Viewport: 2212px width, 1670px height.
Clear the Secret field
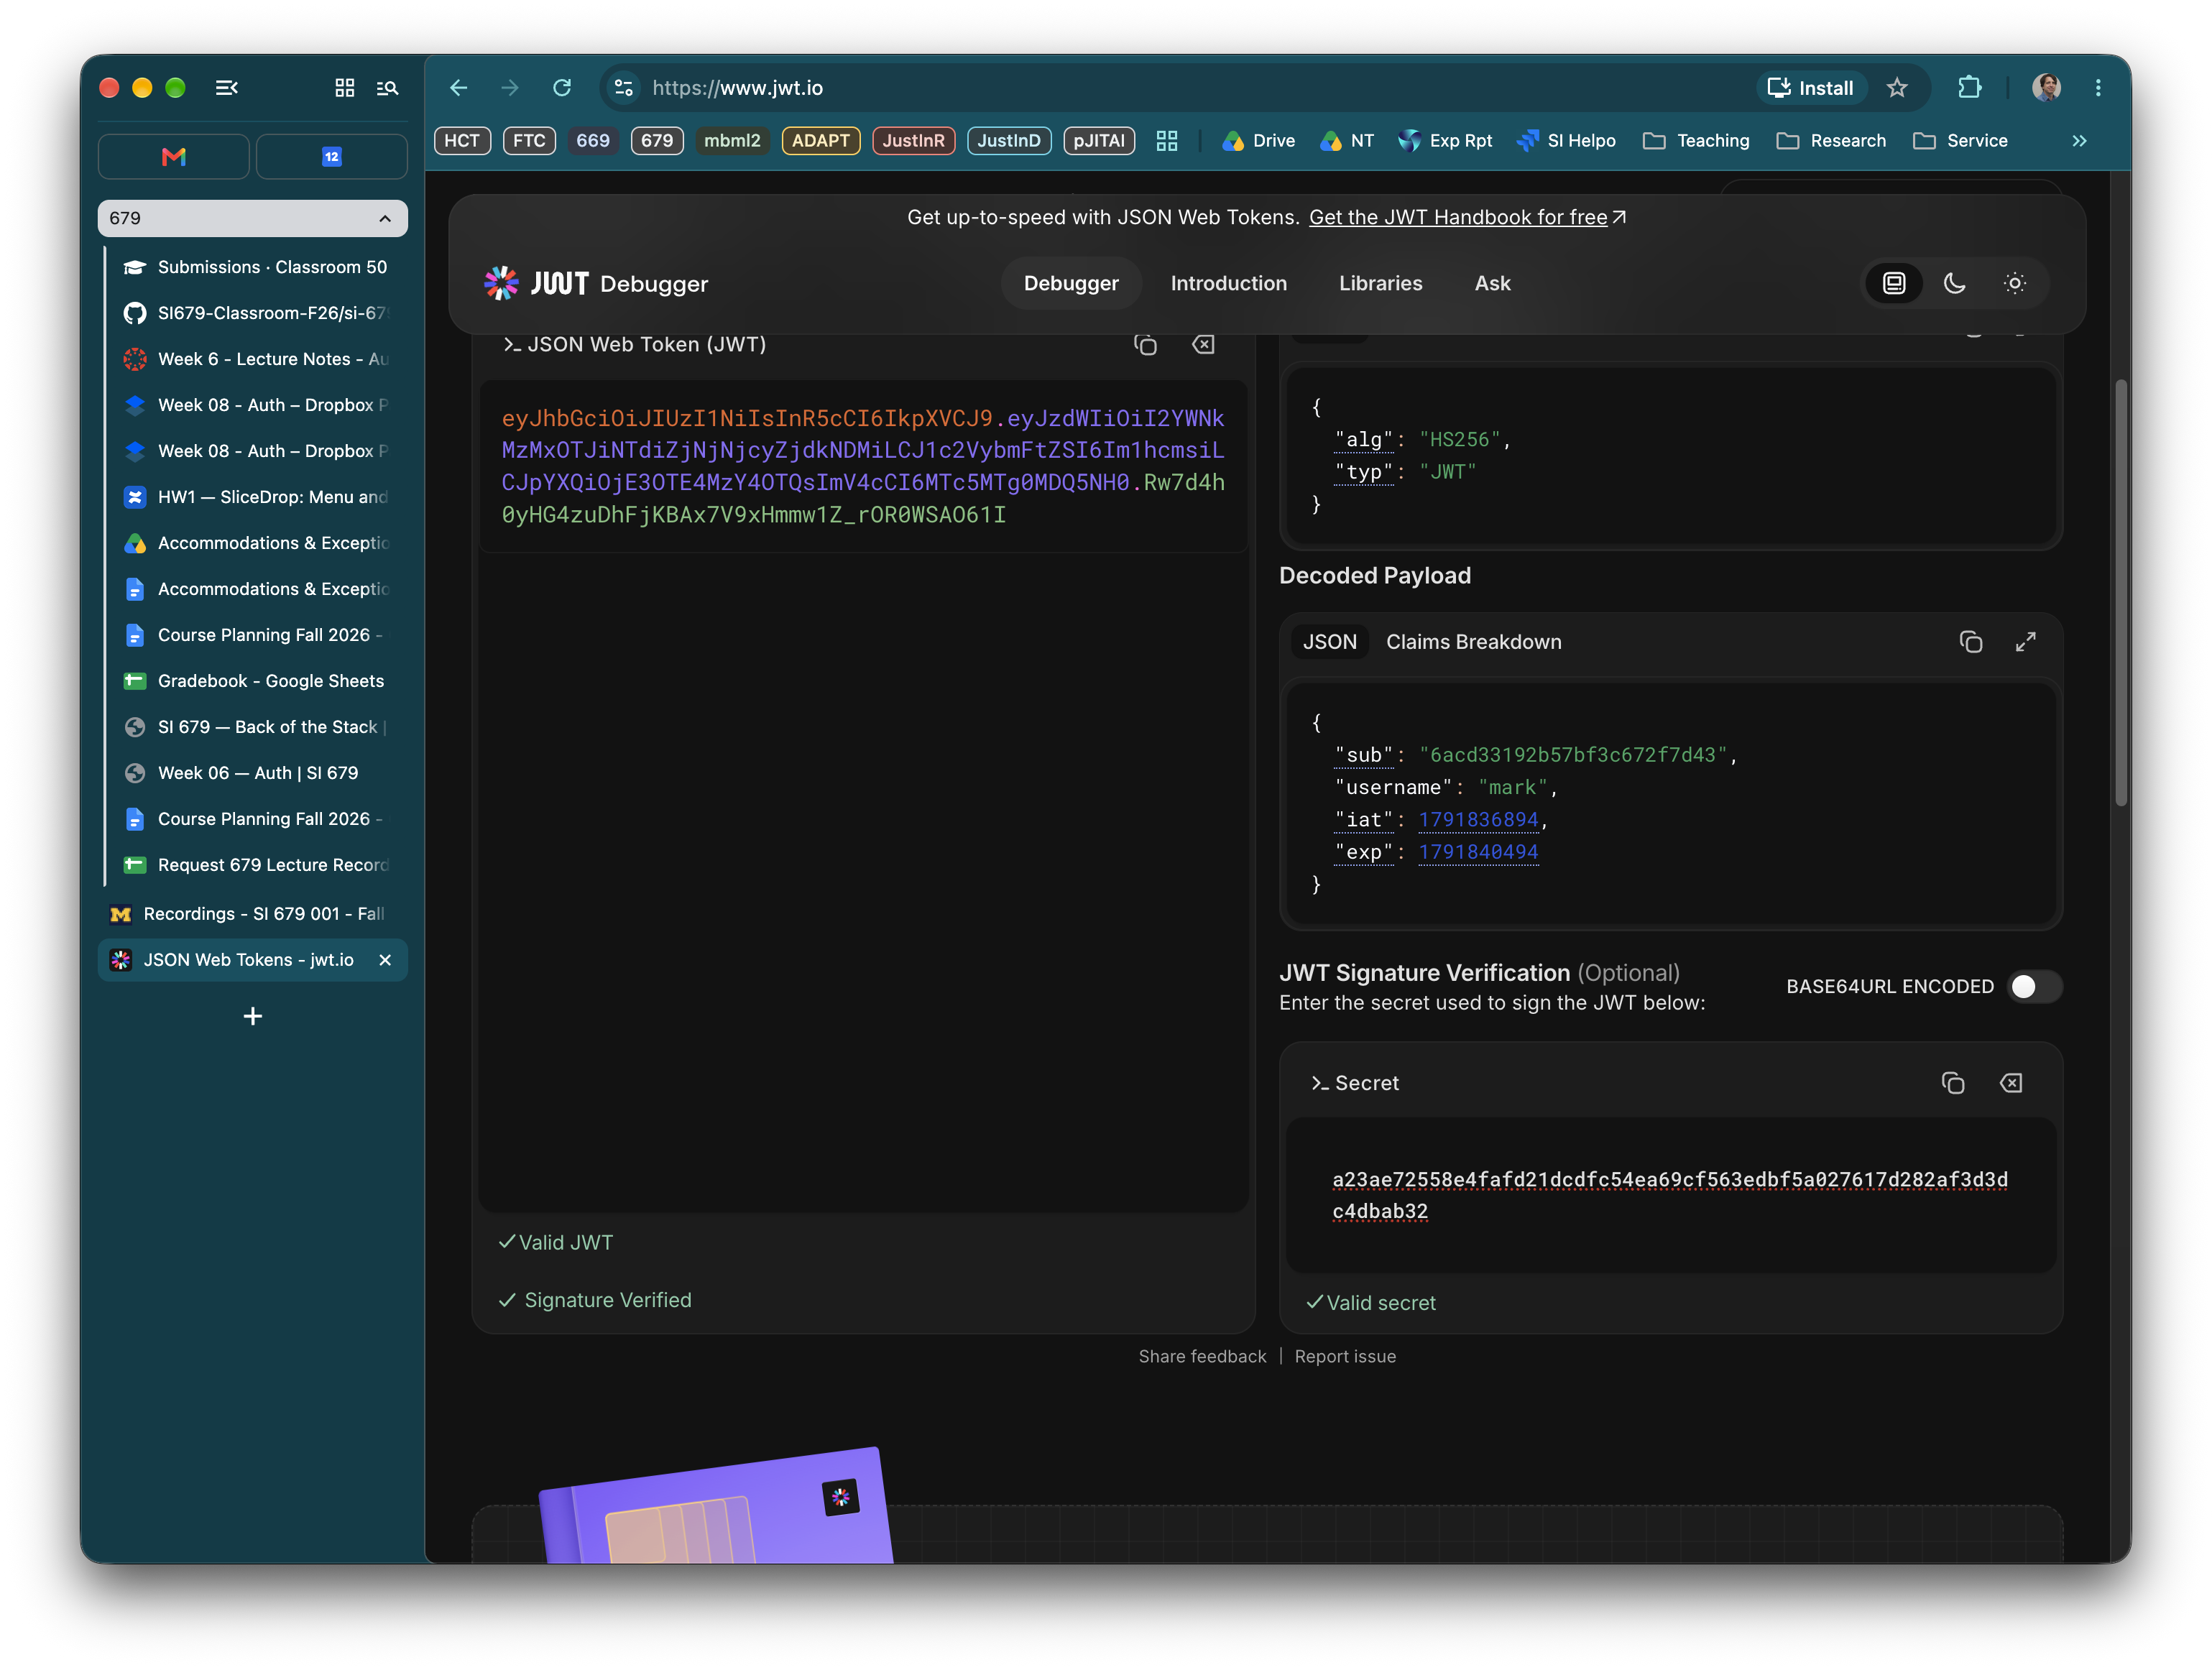[2010, 1083]
